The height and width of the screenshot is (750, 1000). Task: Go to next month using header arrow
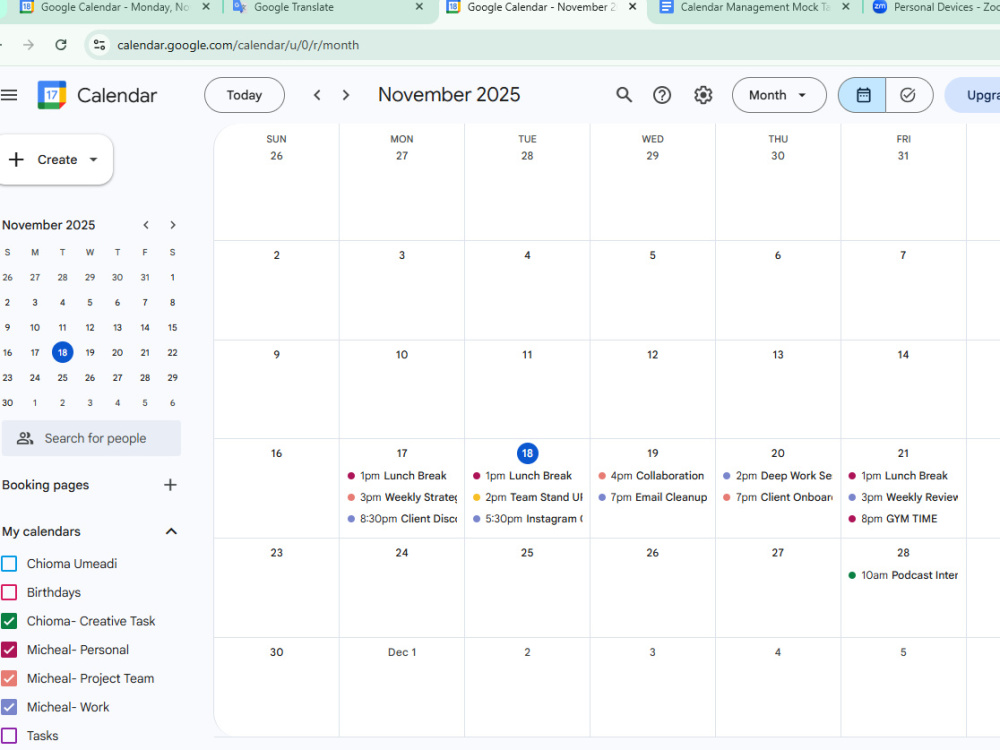point(346,95)
